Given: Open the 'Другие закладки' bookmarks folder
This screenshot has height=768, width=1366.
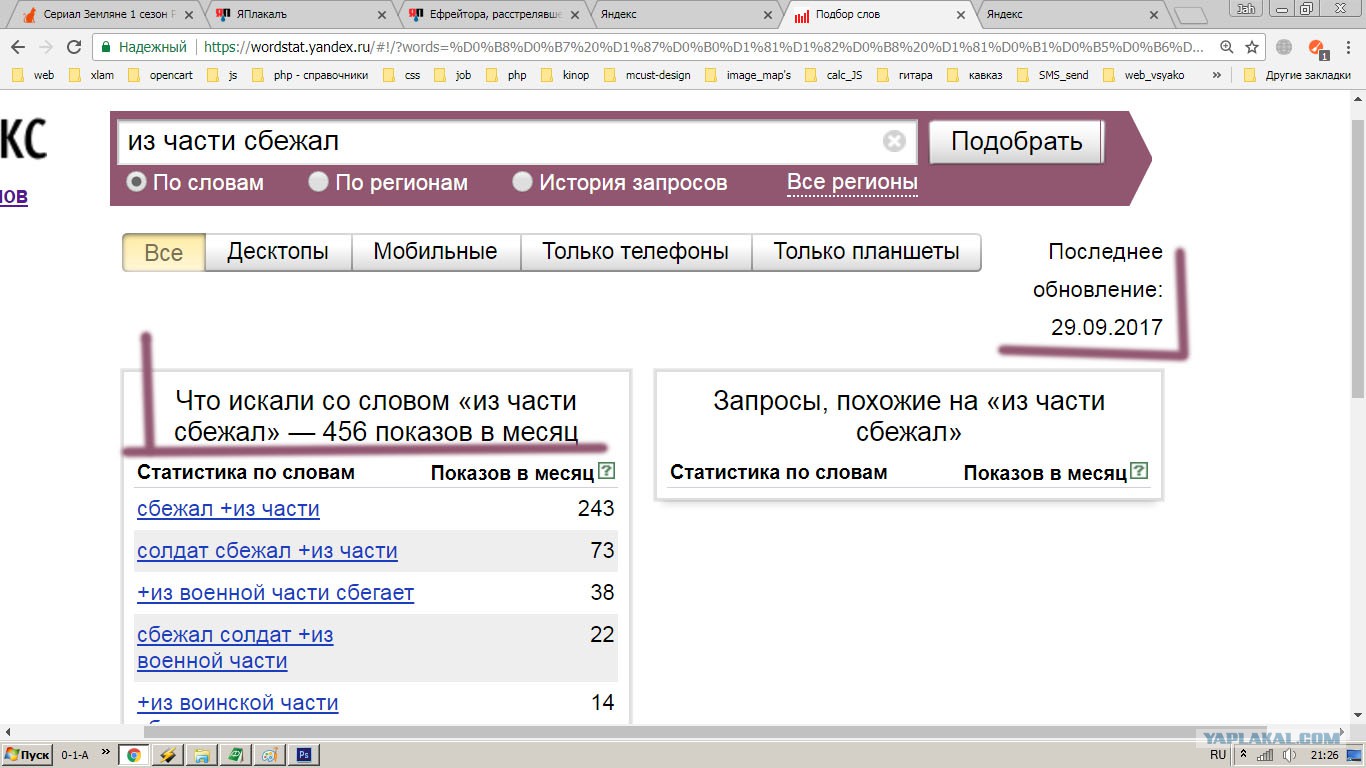Looking at the screenshot, I should (x=1297, y=75).
